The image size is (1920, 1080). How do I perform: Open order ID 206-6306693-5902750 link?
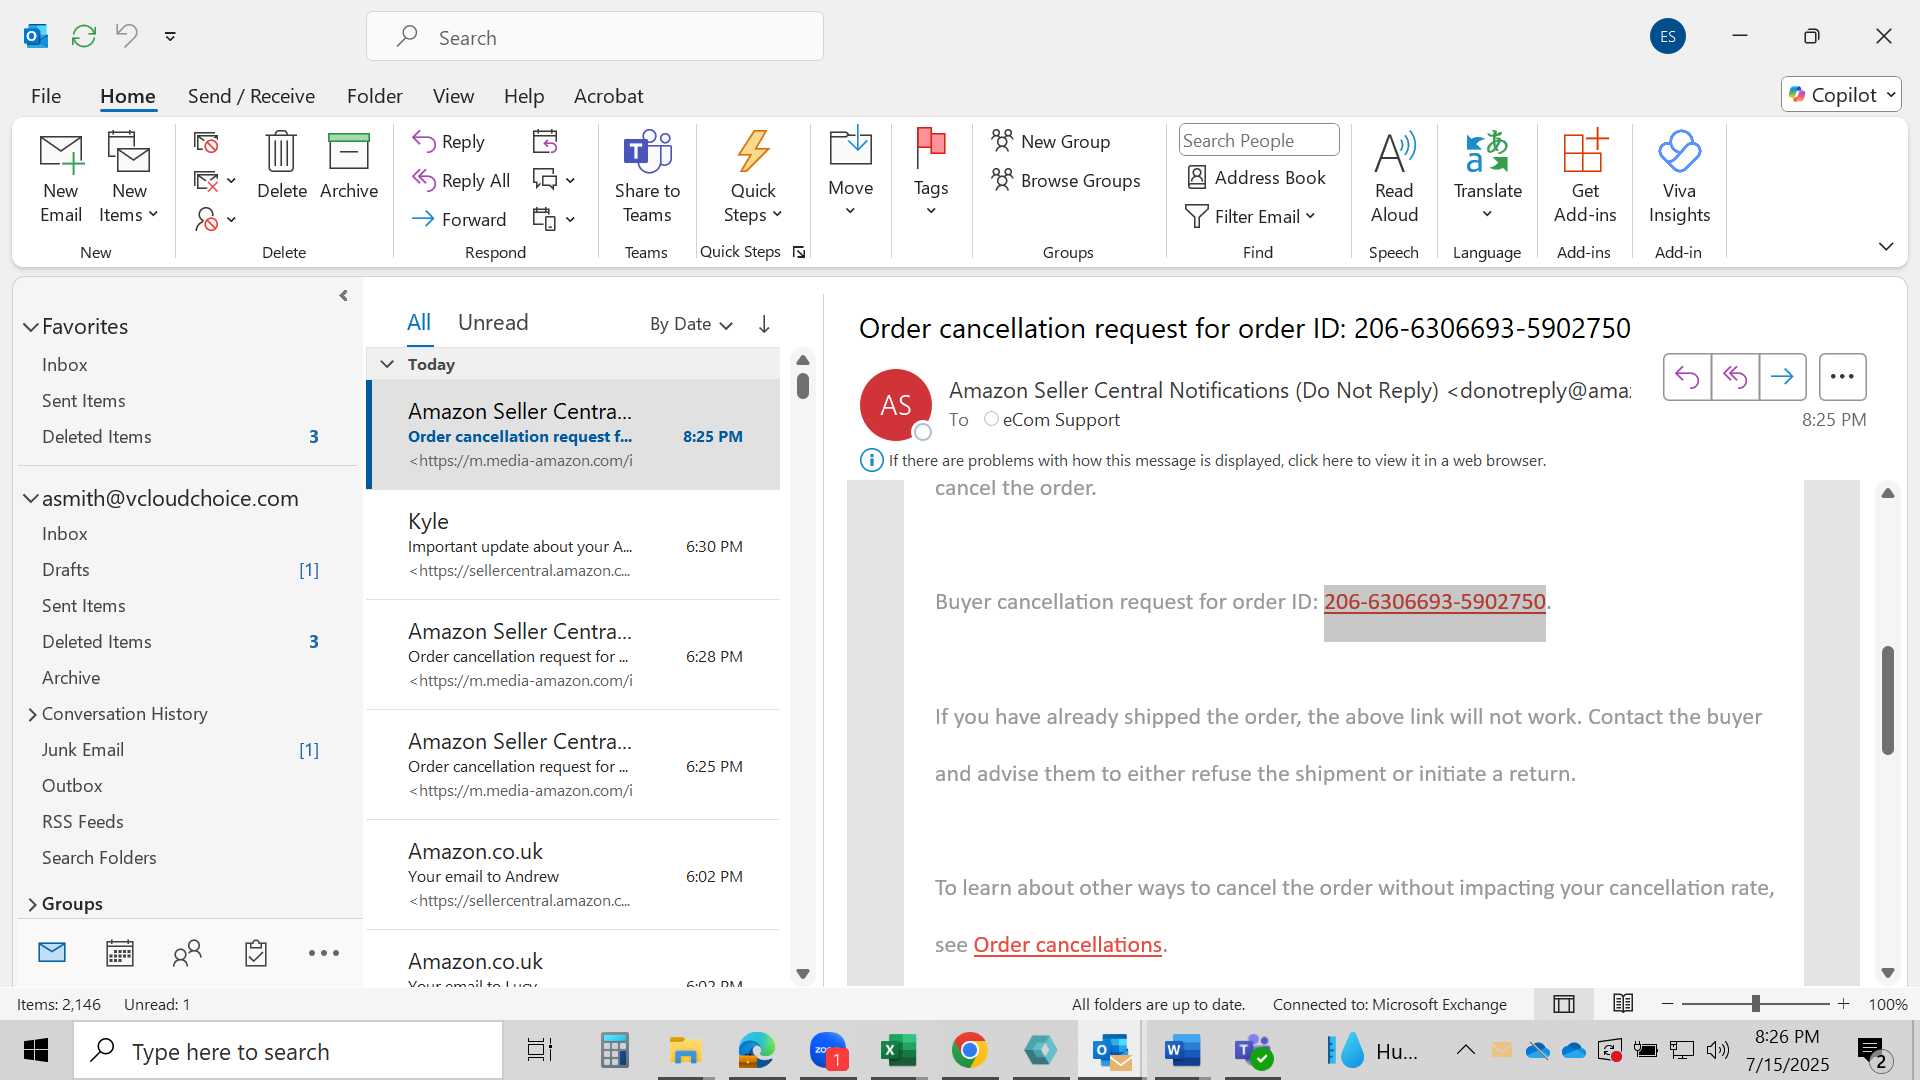(1434, 602)
